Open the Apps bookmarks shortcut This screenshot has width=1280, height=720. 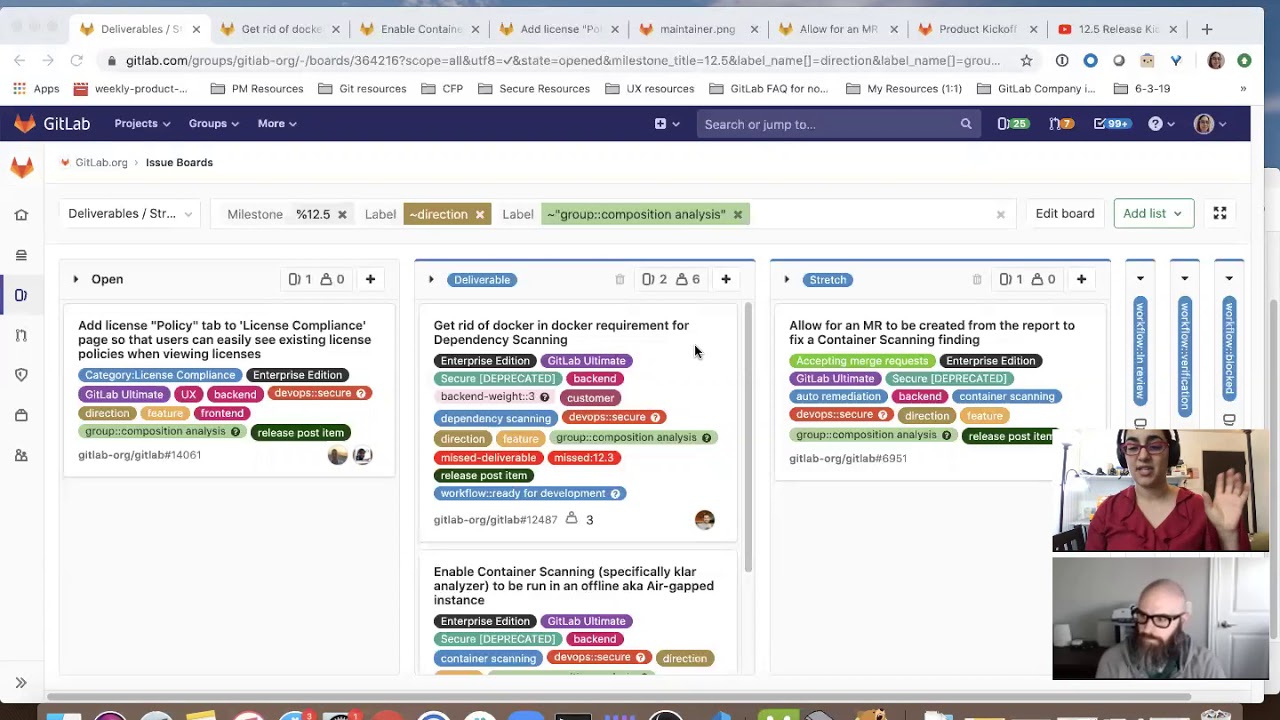tap(37, 89)
